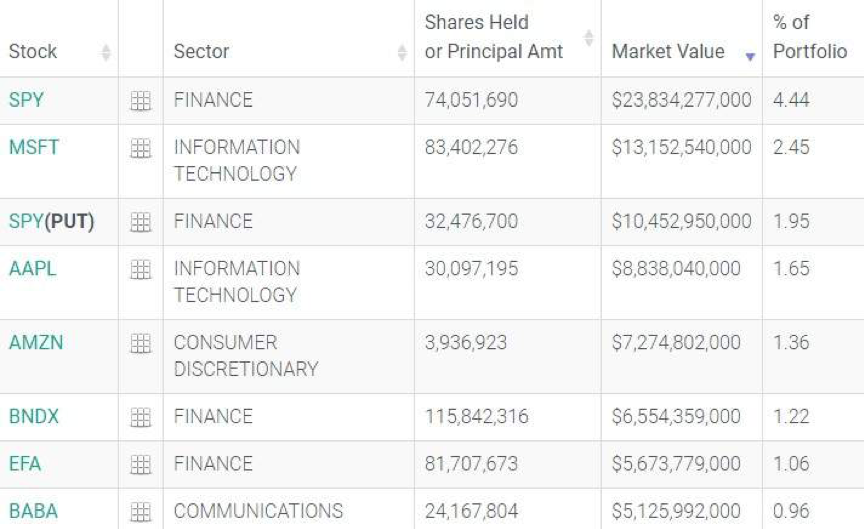Open the grid icon in the SPY(PUT) row
Image resolution: width=864 pixels, height=529 pixels.
tap(140, 222)
